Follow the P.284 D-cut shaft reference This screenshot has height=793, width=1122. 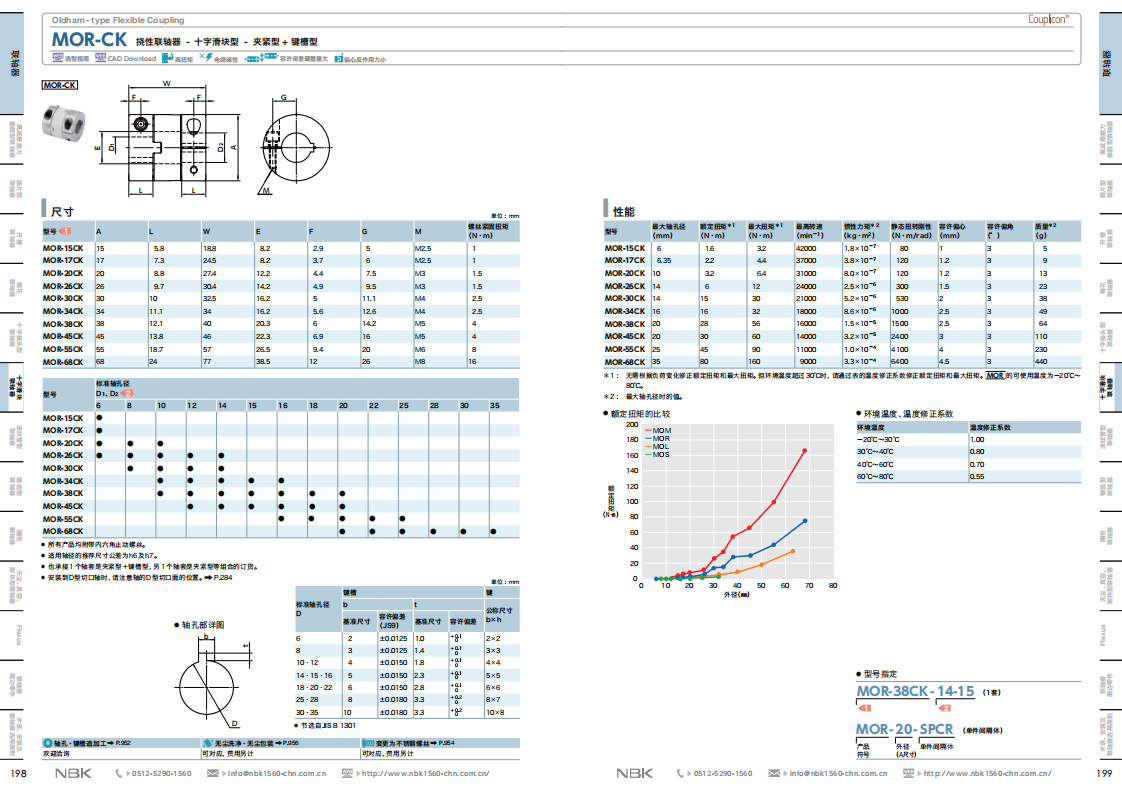tap(223, 578)
